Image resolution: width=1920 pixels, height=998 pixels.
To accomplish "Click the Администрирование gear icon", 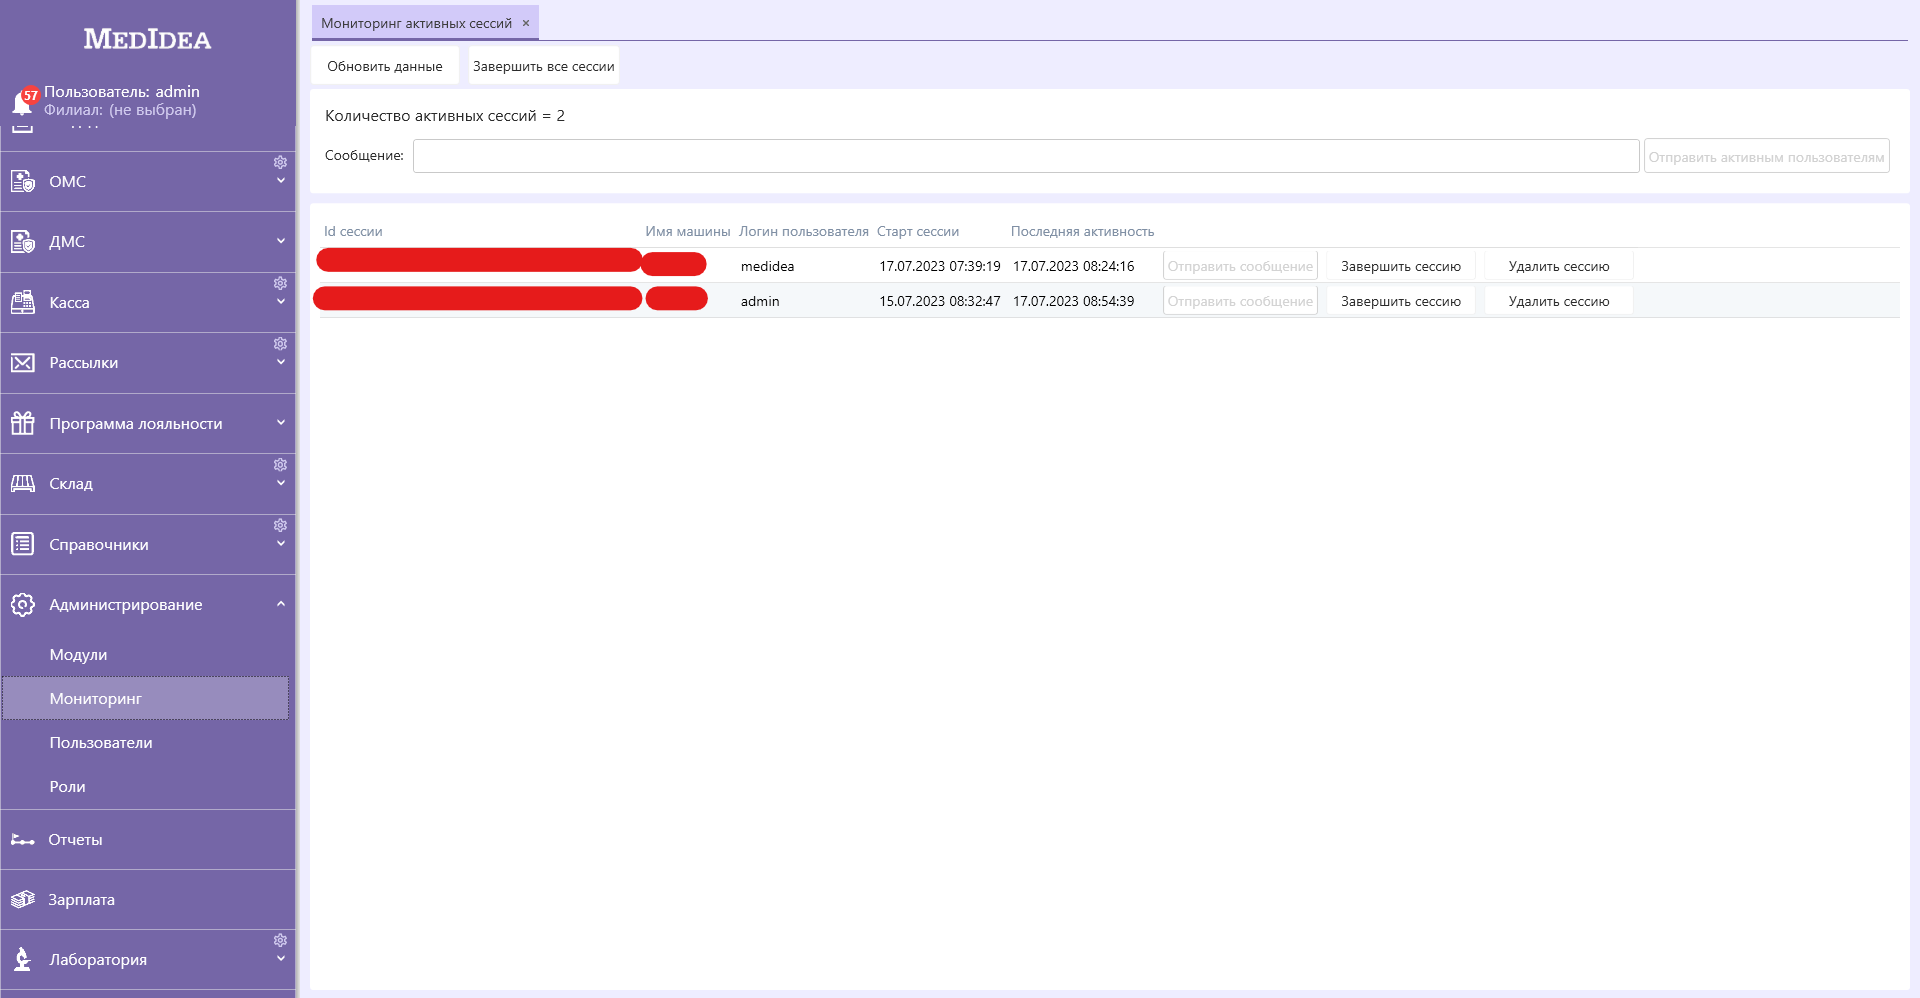I will pyautogui.click(x=23, y=604).
